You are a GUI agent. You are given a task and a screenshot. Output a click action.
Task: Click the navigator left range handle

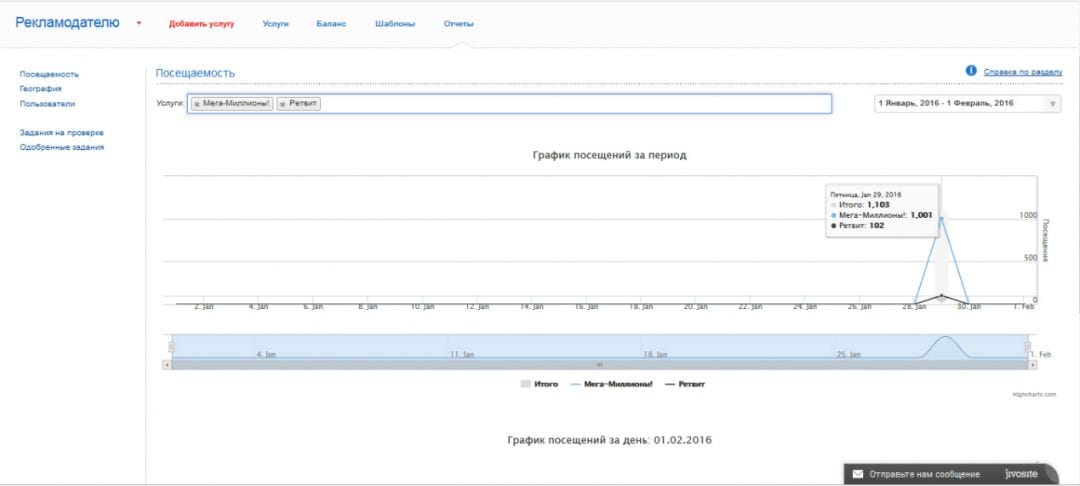(x=172, y=347)
